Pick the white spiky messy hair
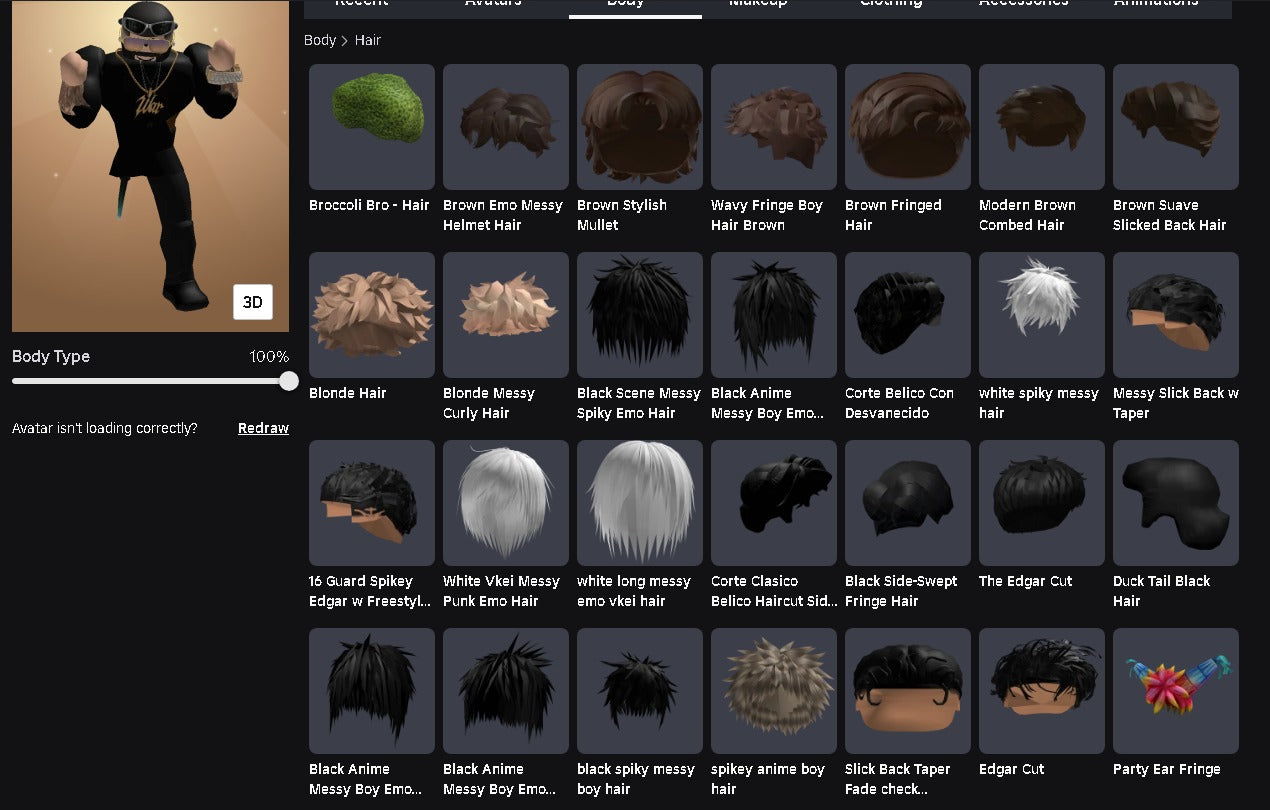Image resolution: width=1270 pixels, height=810 pixels. click(1042, 315)
